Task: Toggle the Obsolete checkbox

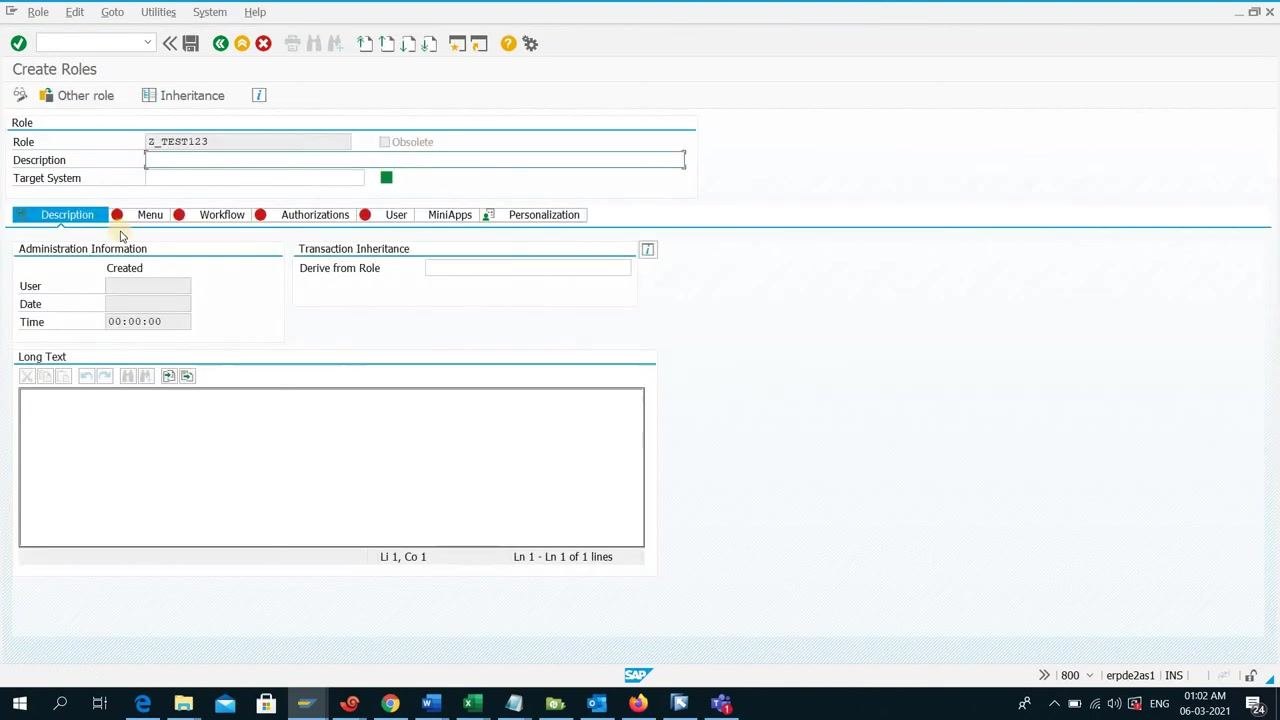Action: [x=384, y=142]
